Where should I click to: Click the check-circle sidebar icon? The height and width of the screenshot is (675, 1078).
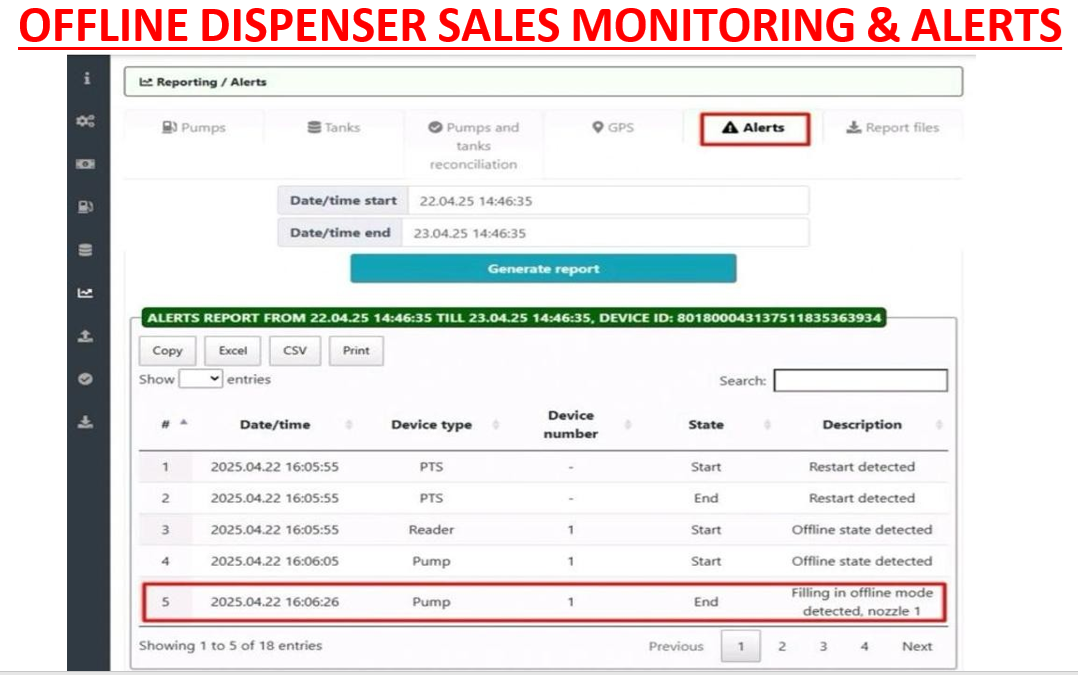click(87, 379)
